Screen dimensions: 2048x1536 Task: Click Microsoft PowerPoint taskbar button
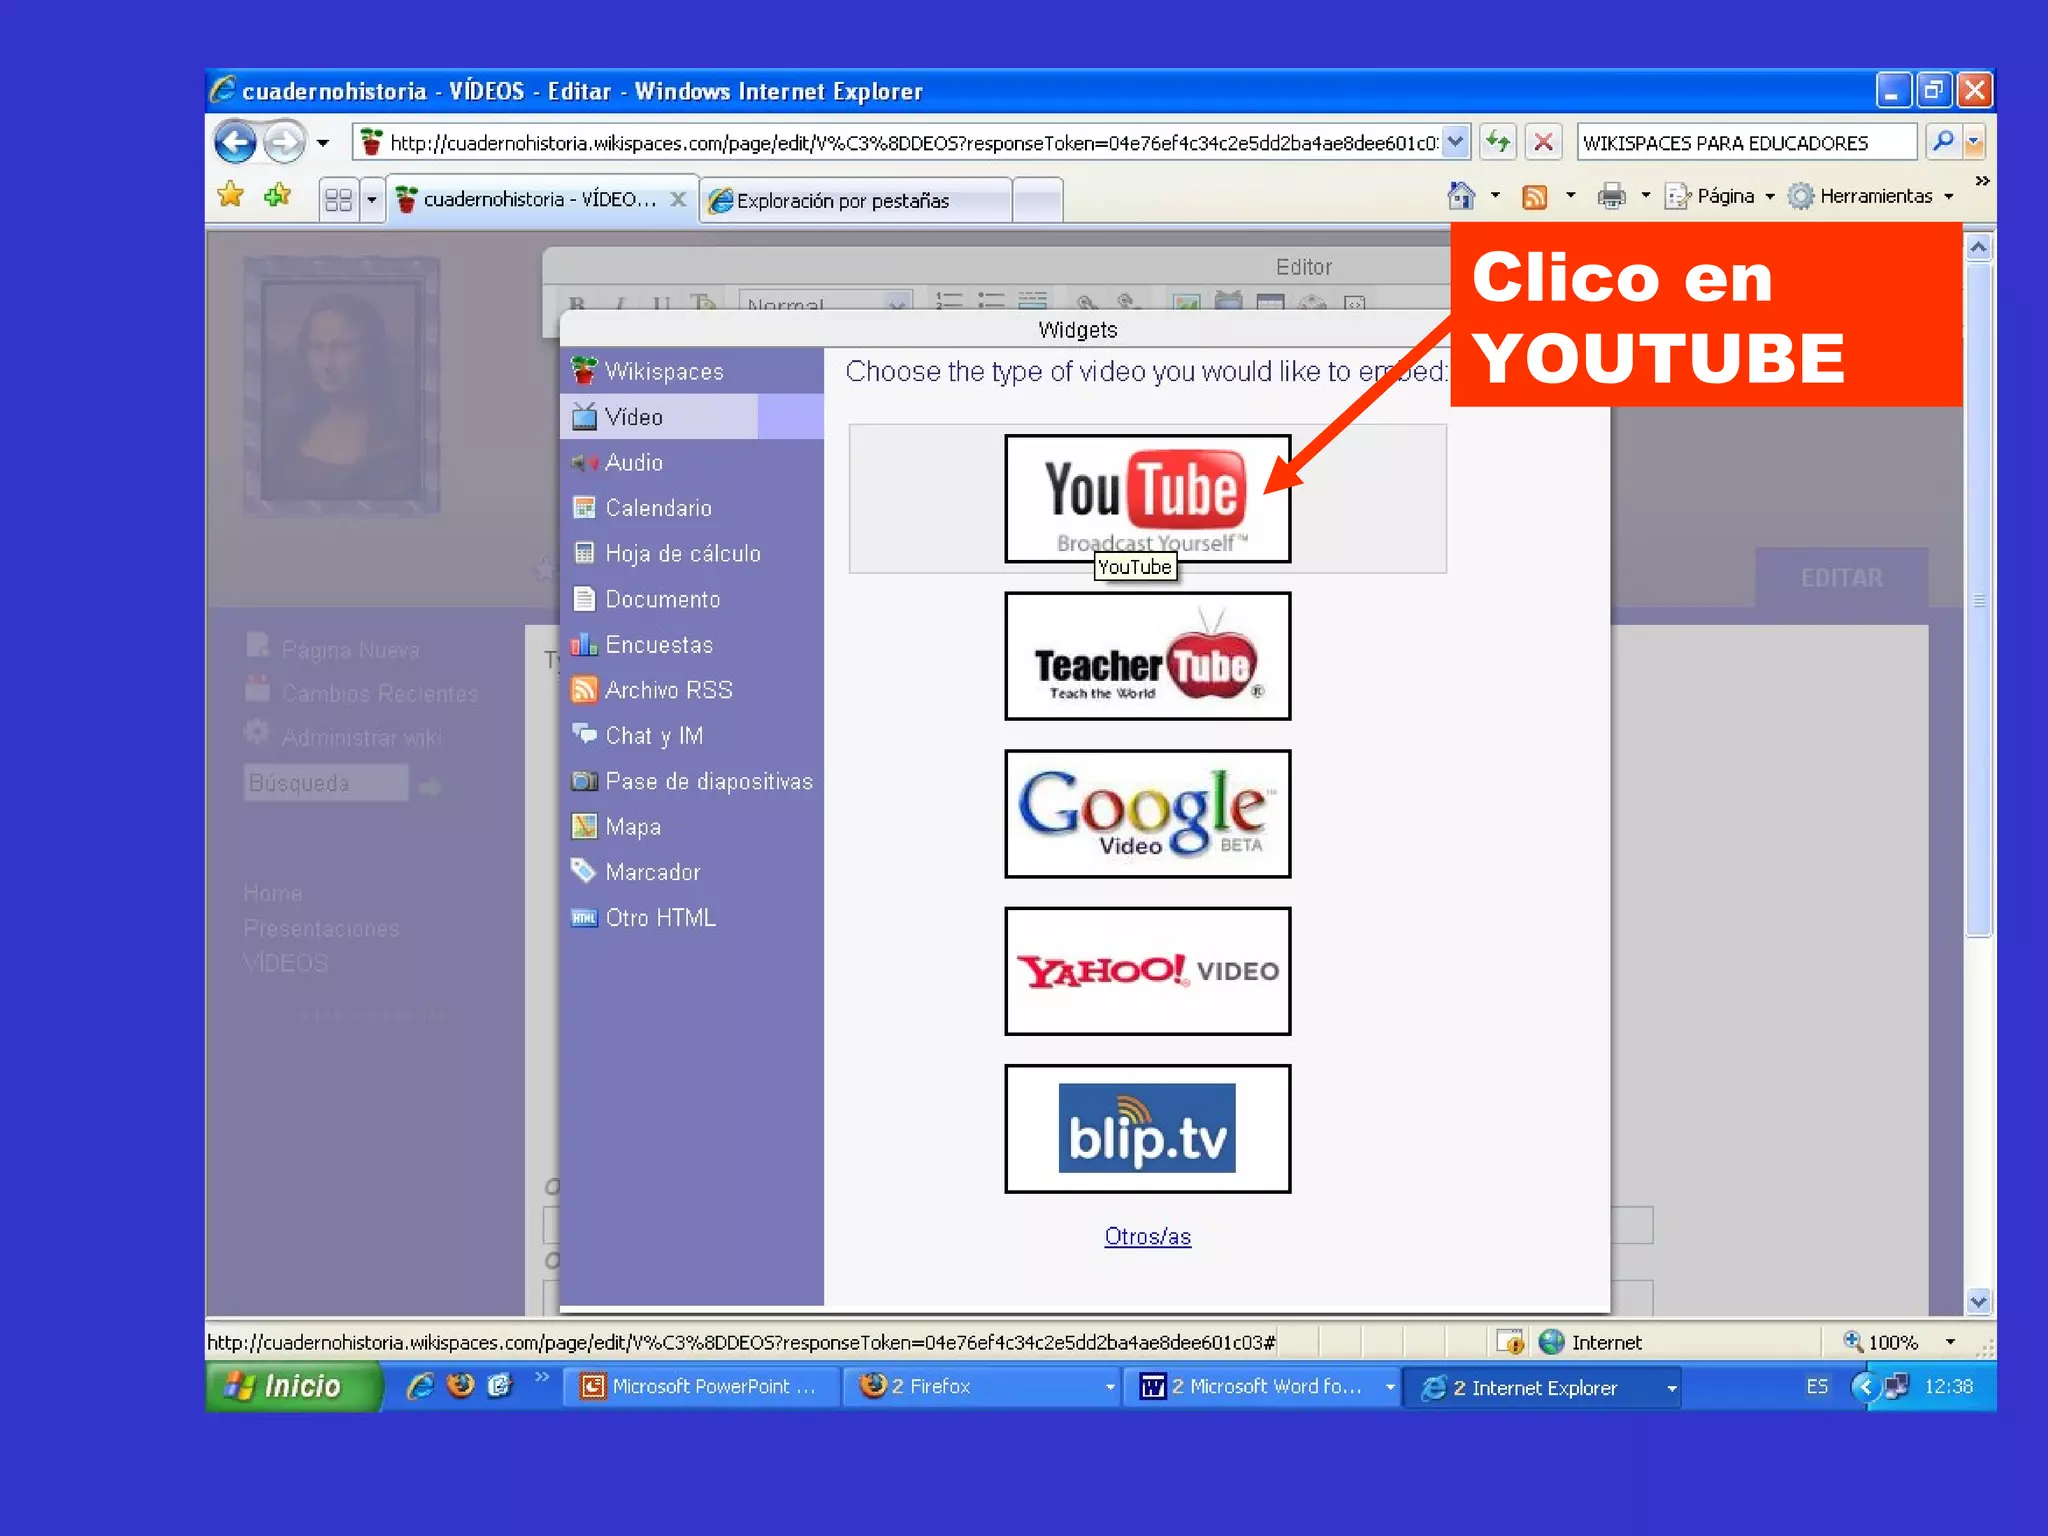click(x=702, y=1387)
